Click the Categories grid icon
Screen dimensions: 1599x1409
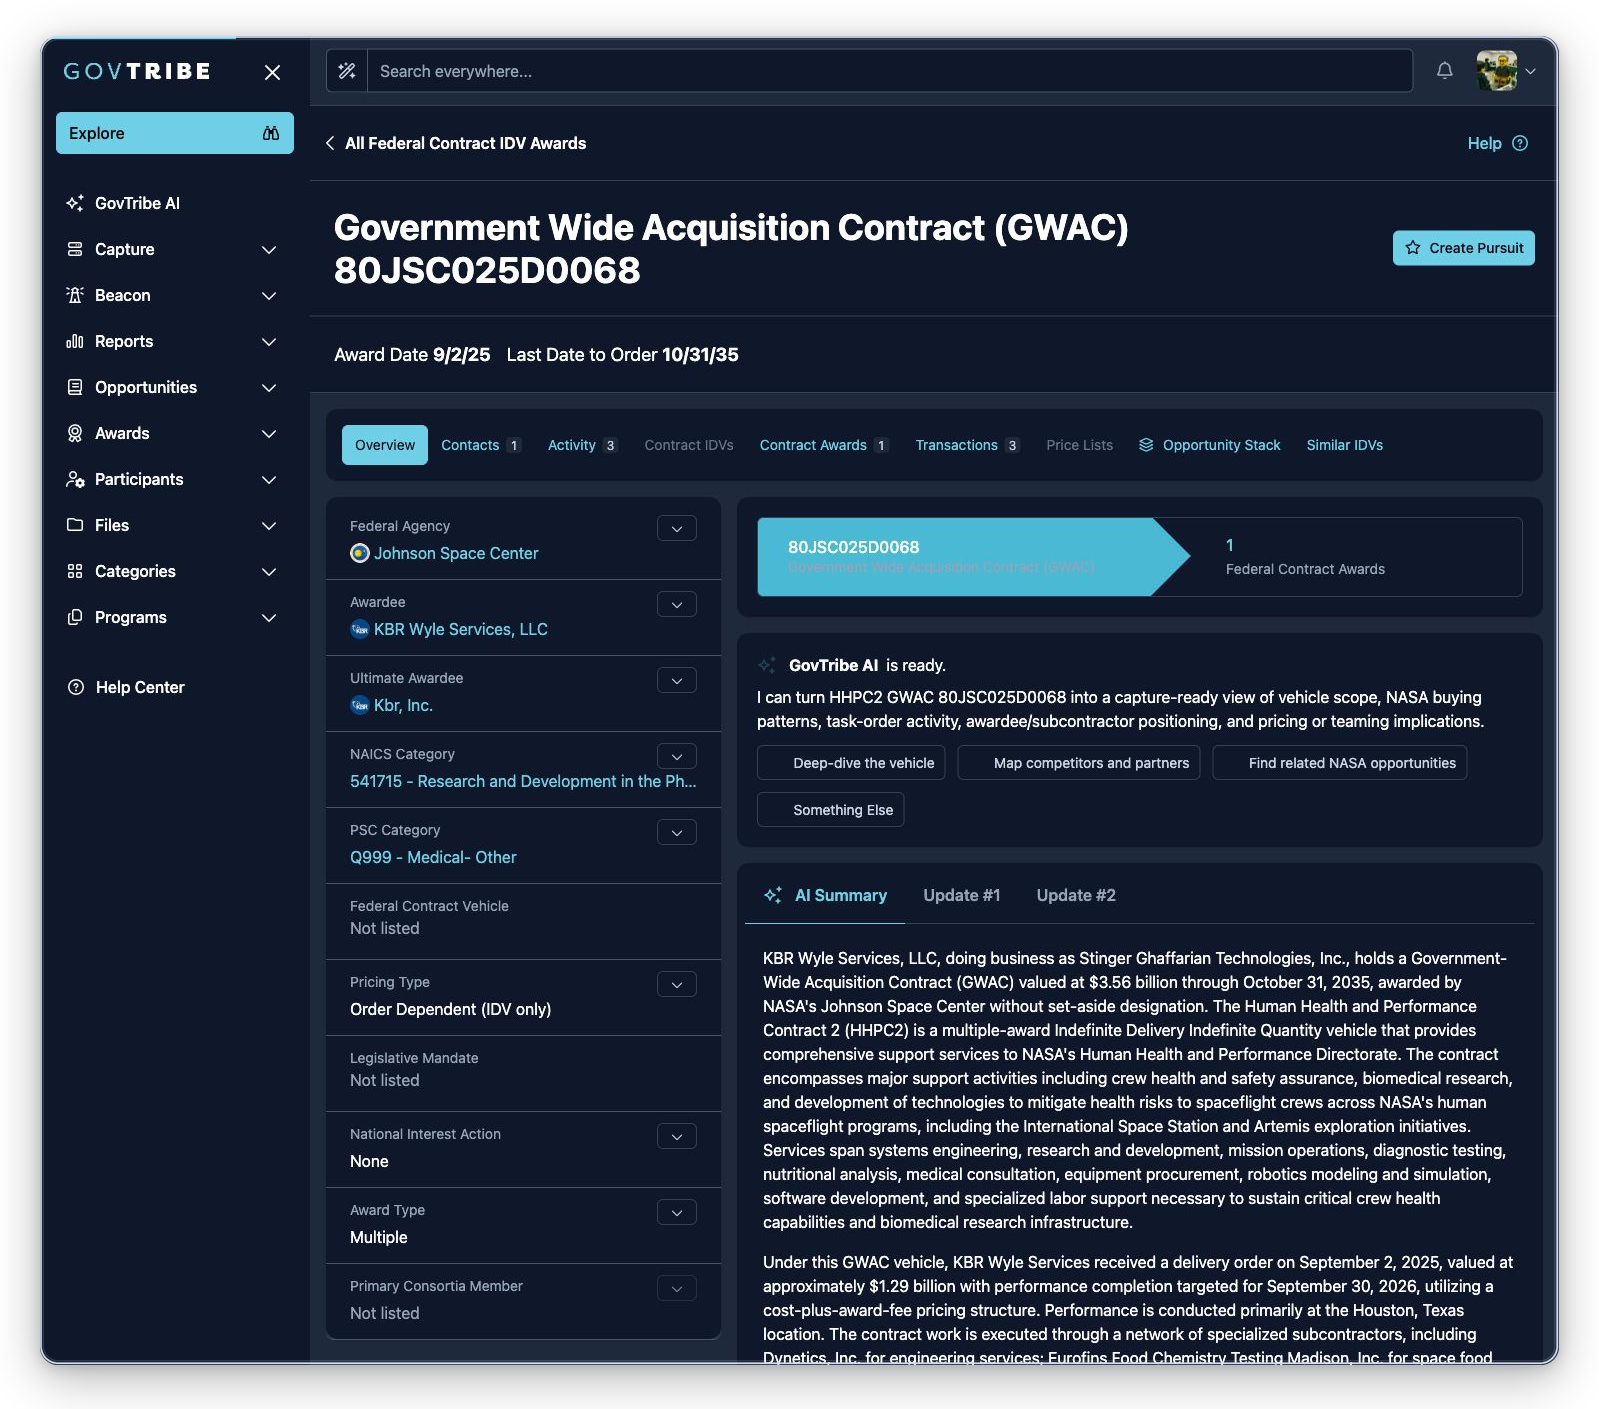coord(75,571)
